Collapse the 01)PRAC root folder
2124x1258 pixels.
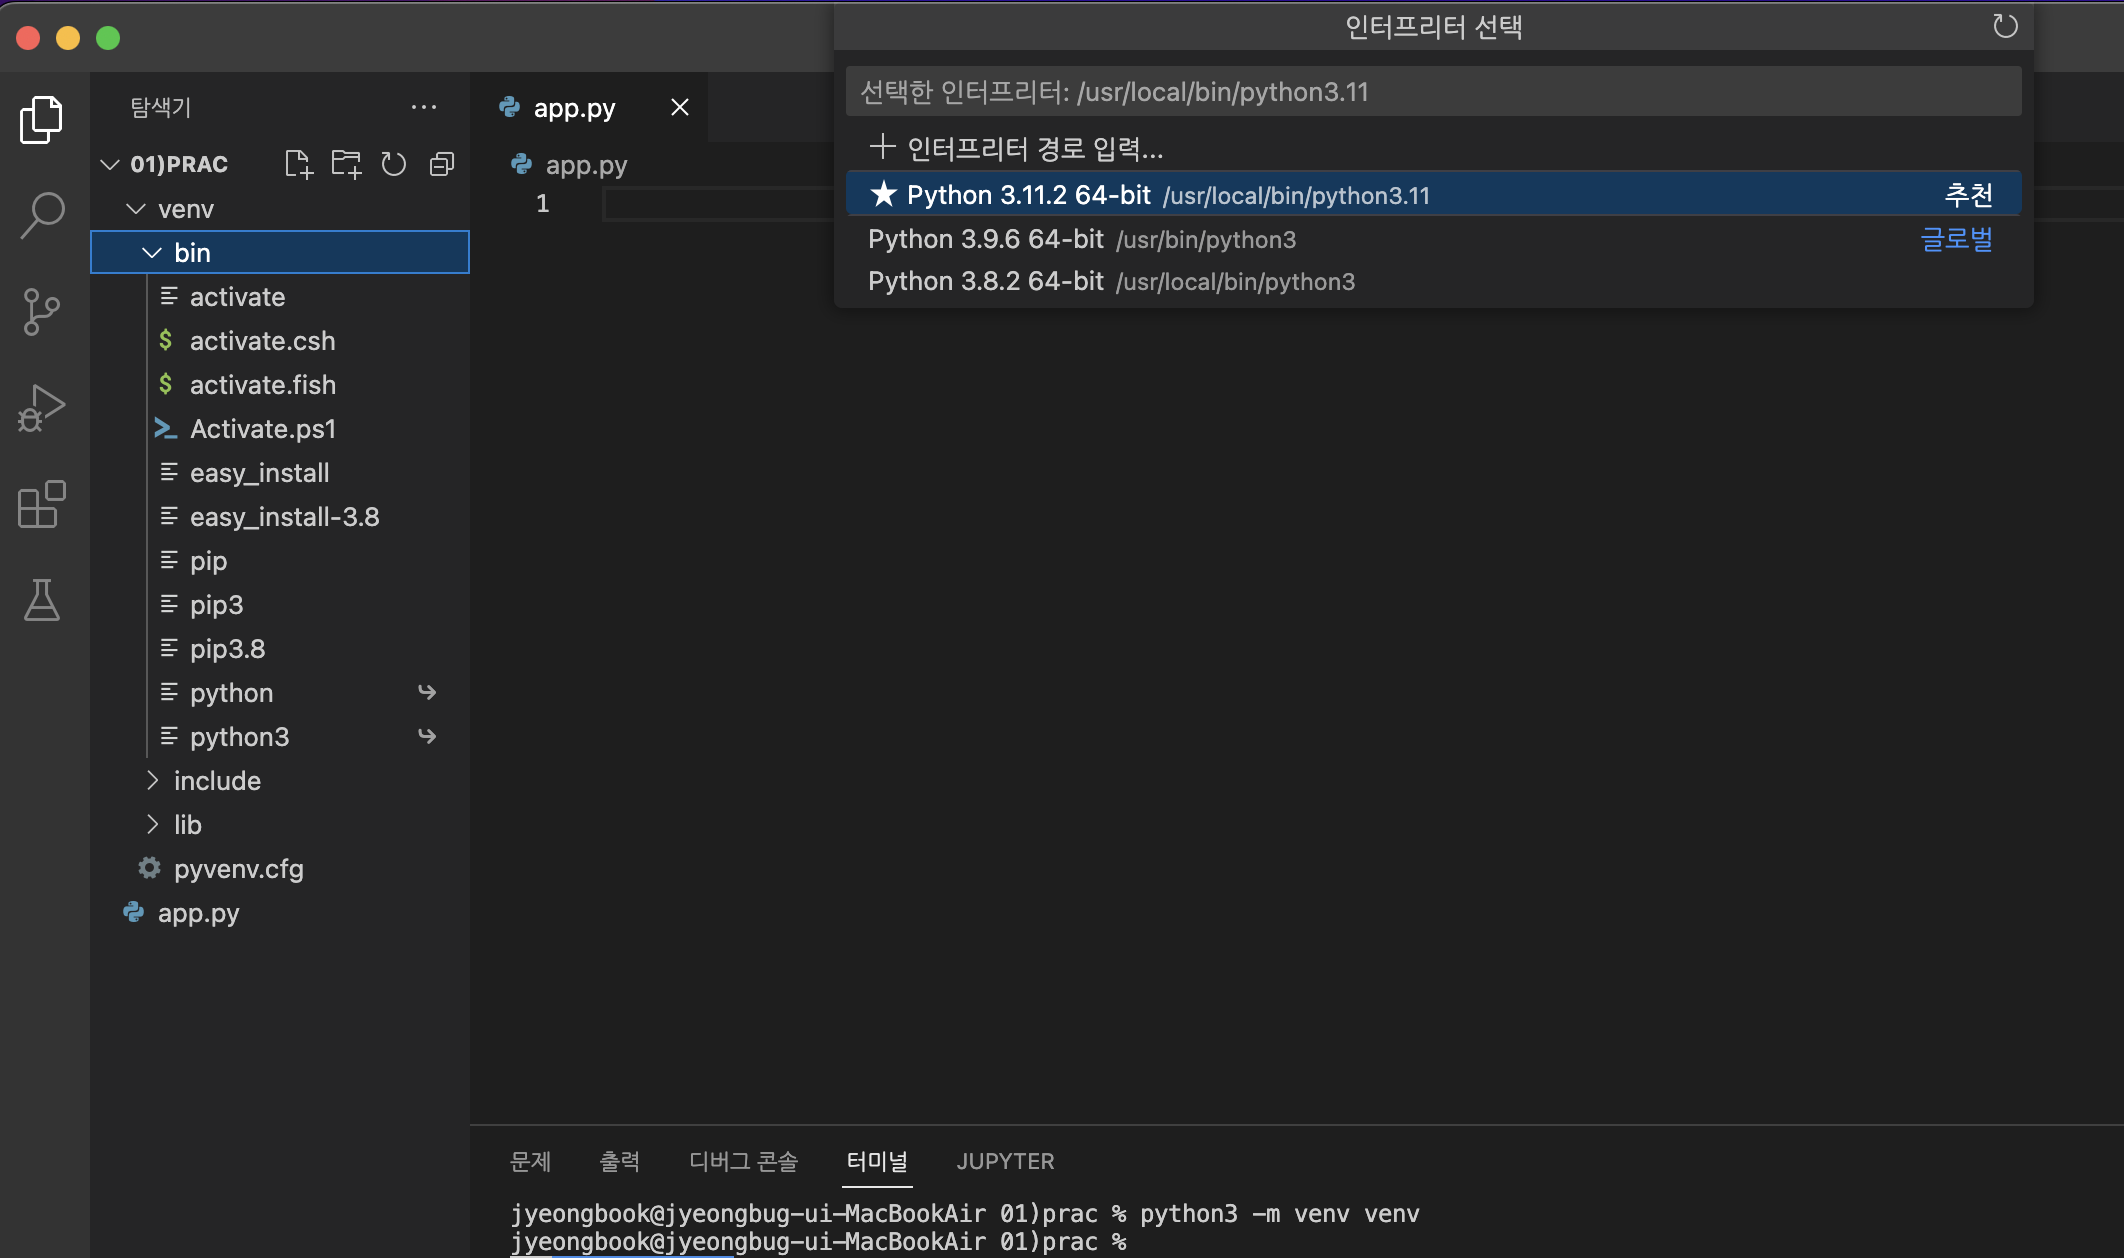click(110, 164)
